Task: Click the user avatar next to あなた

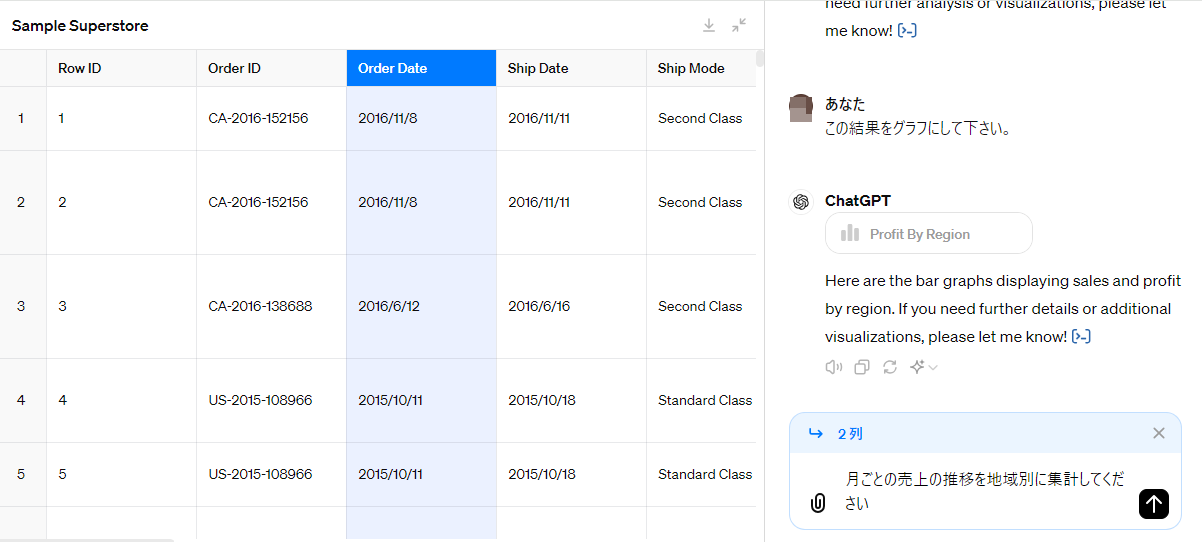Action: pos(801,108)
